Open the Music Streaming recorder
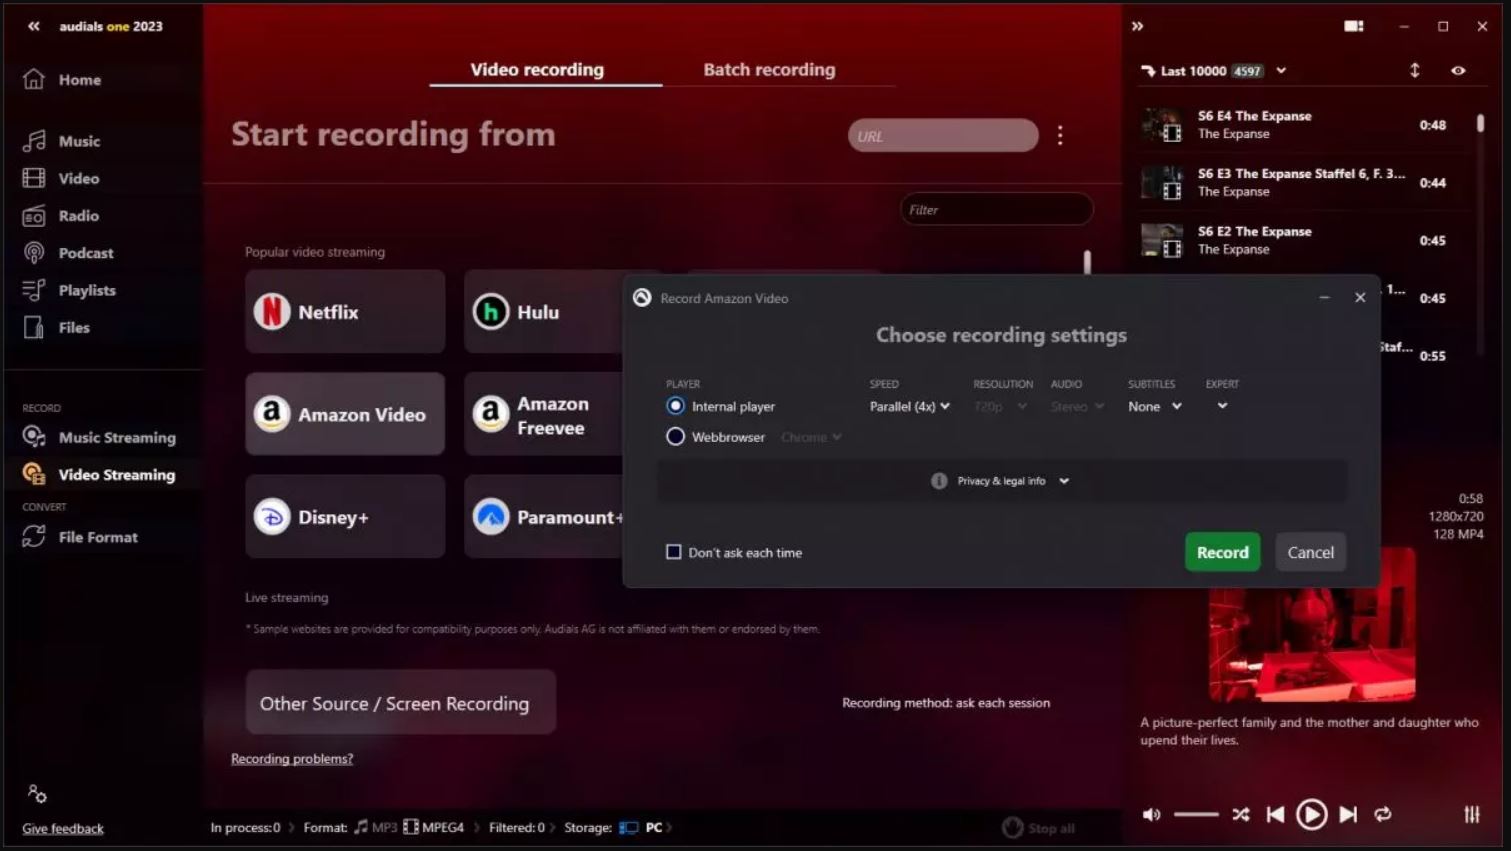 (x=117, y=437)
